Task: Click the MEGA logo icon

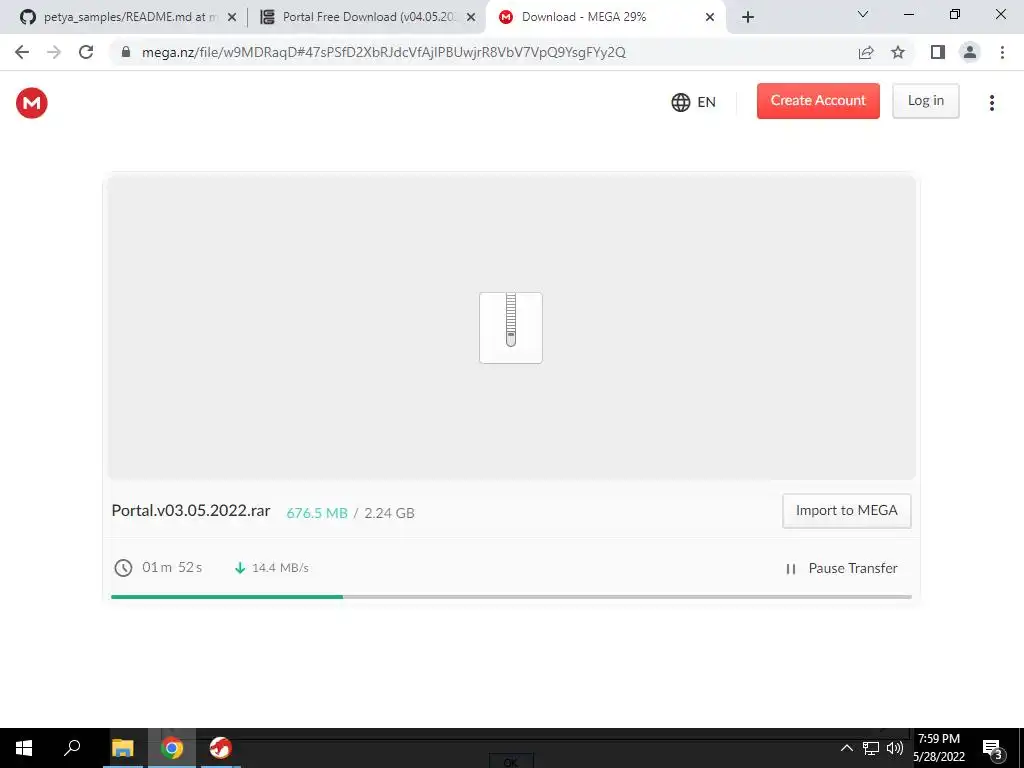Action: (32, 103)
